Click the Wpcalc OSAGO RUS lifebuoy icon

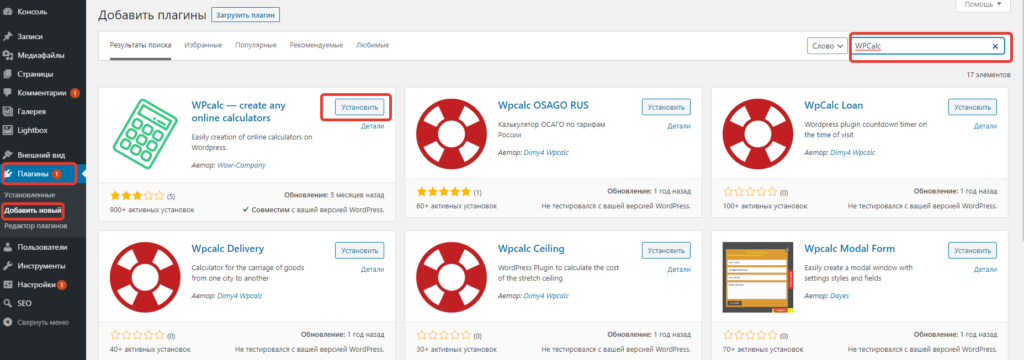[451, 135]
